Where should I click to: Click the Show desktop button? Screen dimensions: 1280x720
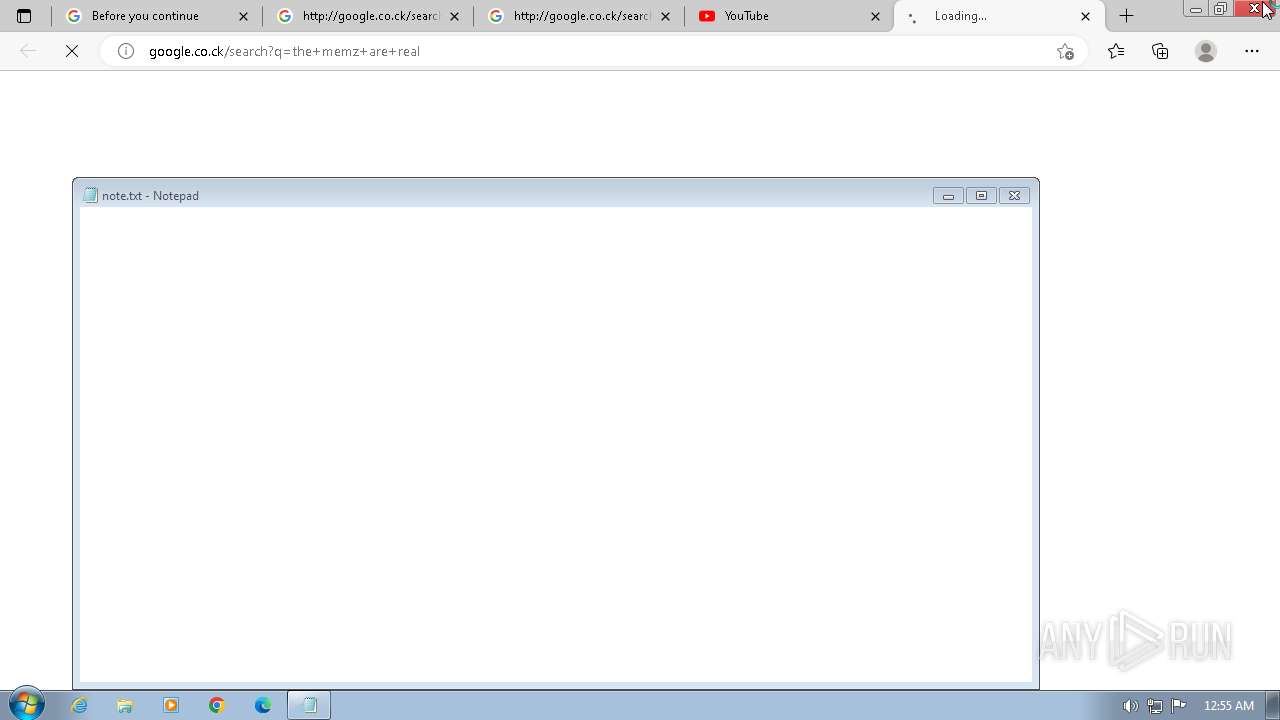coord(1273,705)
